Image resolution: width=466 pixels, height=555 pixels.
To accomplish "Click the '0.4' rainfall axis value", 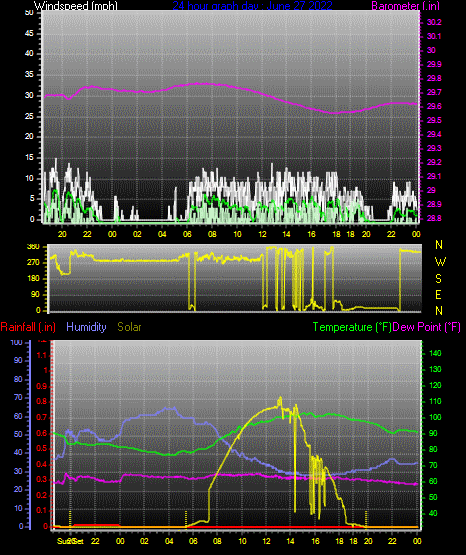I will [x=41, y=464].
